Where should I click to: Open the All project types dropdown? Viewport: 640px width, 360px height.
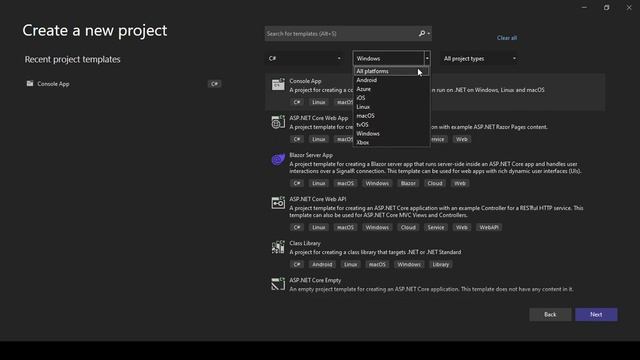(x=480, y=59)
